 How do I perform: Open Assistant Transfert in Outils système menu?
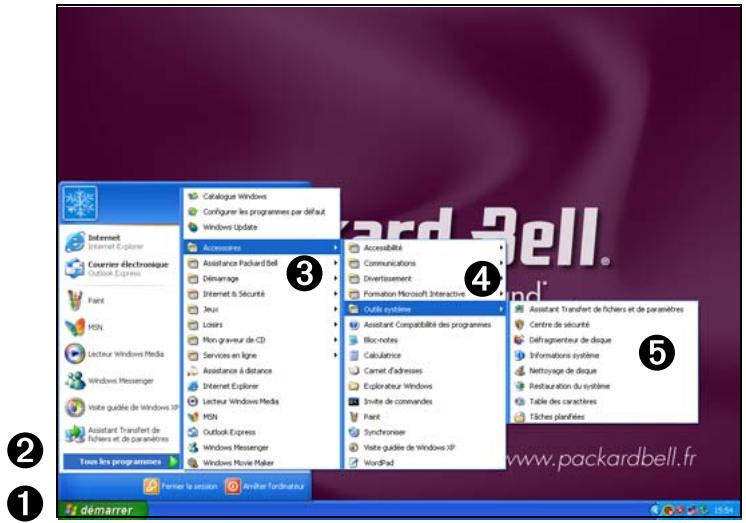604,309
